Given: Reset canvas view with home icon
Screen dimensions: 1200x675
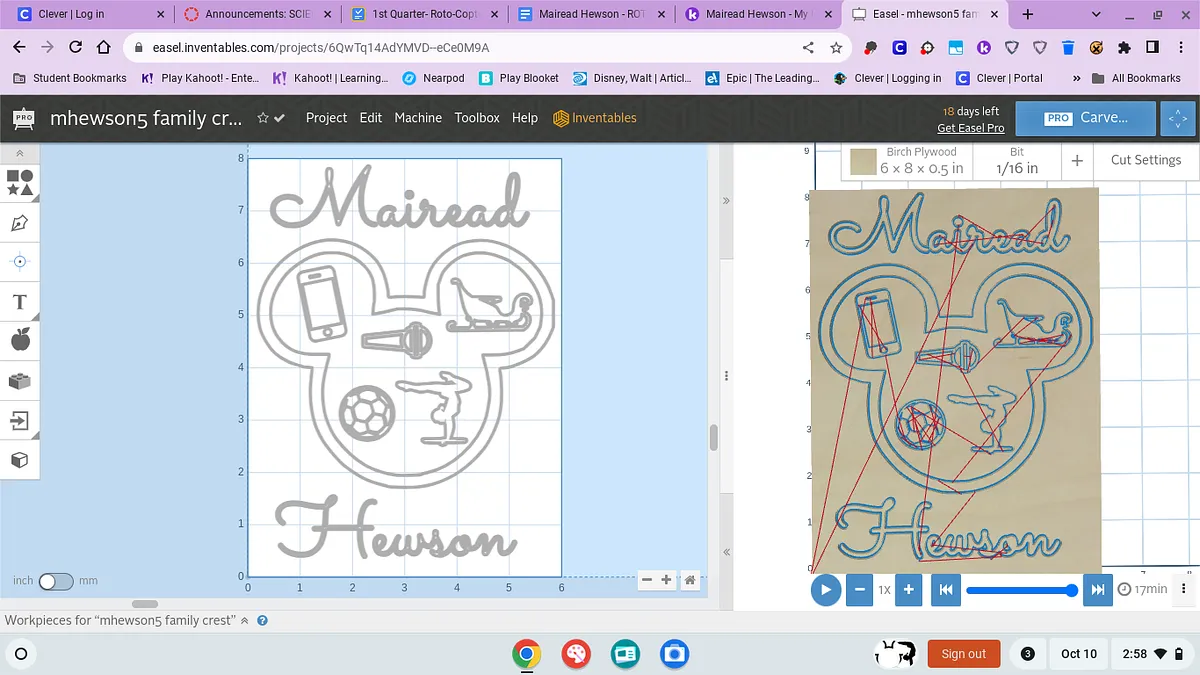Looking at the screenshot, I should (690, 580).
